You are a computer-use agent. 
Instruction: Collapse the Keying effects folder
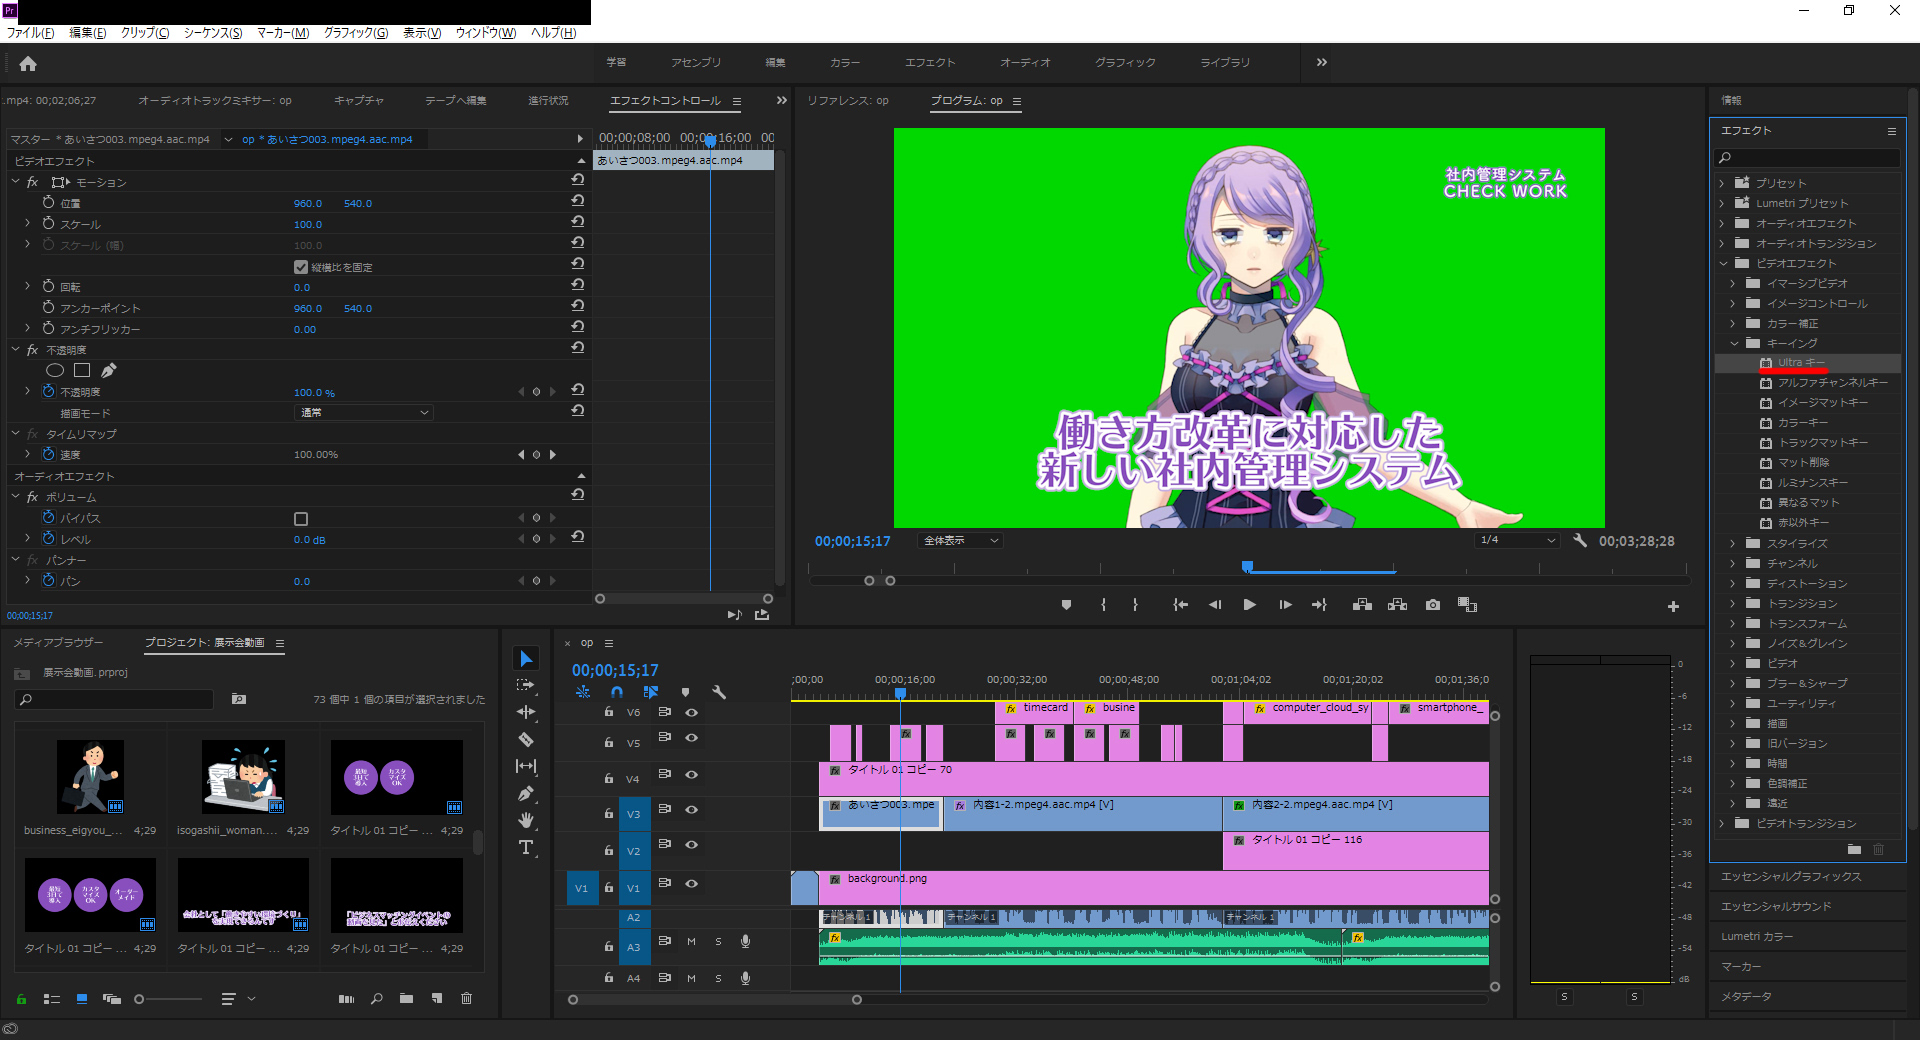click(x=1735, y=343)
